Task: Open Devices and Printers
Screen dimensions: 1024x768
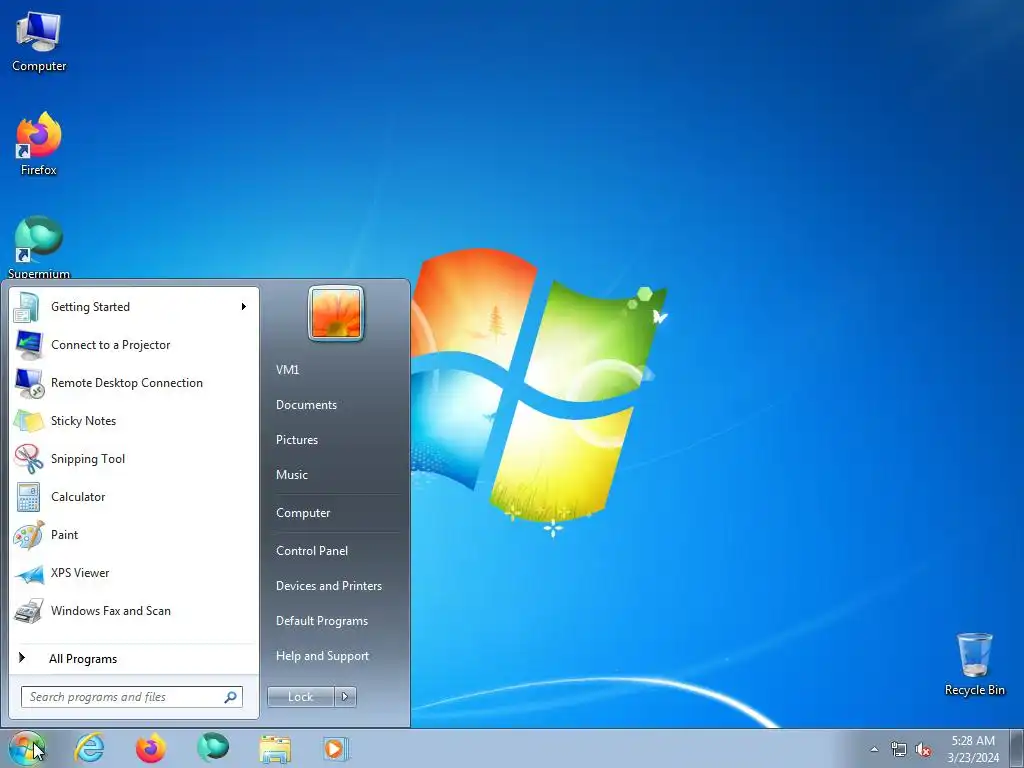Action: pos(328,586)
